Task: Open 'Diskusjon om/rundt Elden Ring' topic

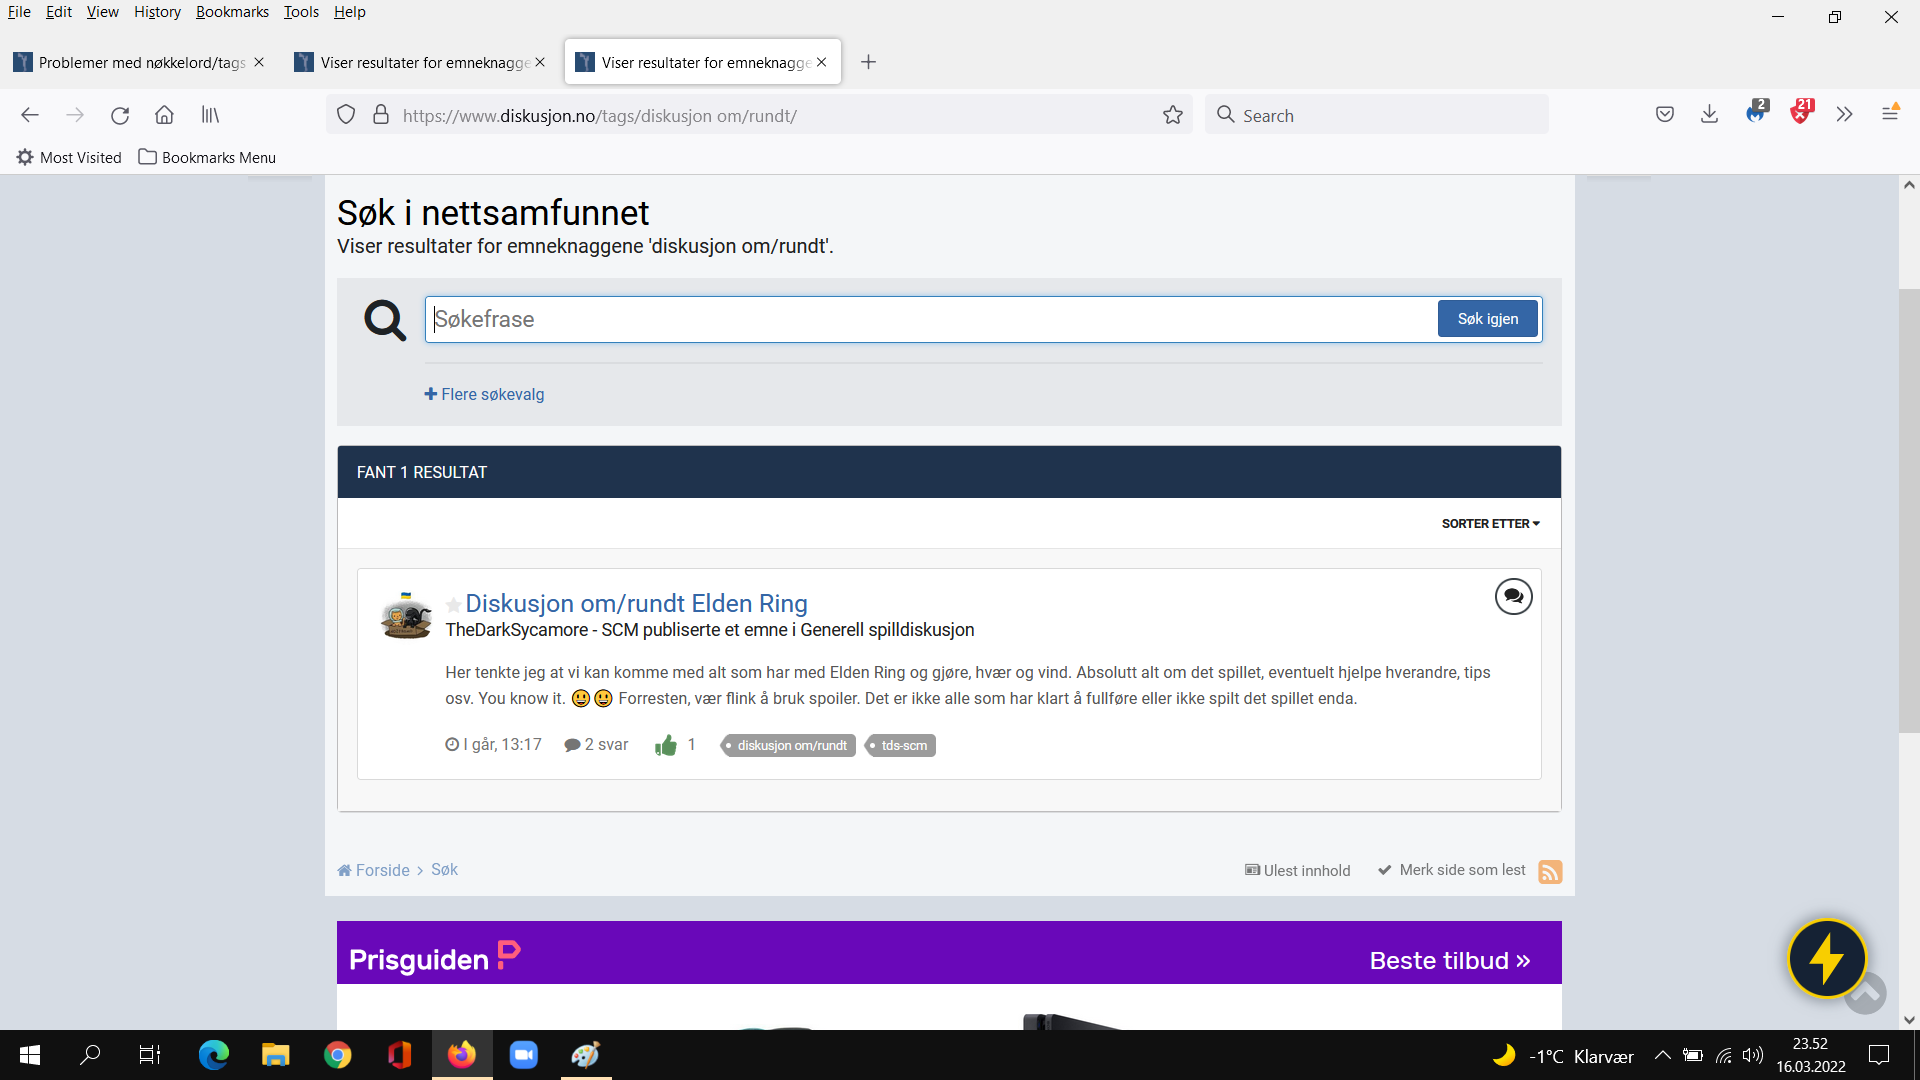Action: click(x=636, y=603)
